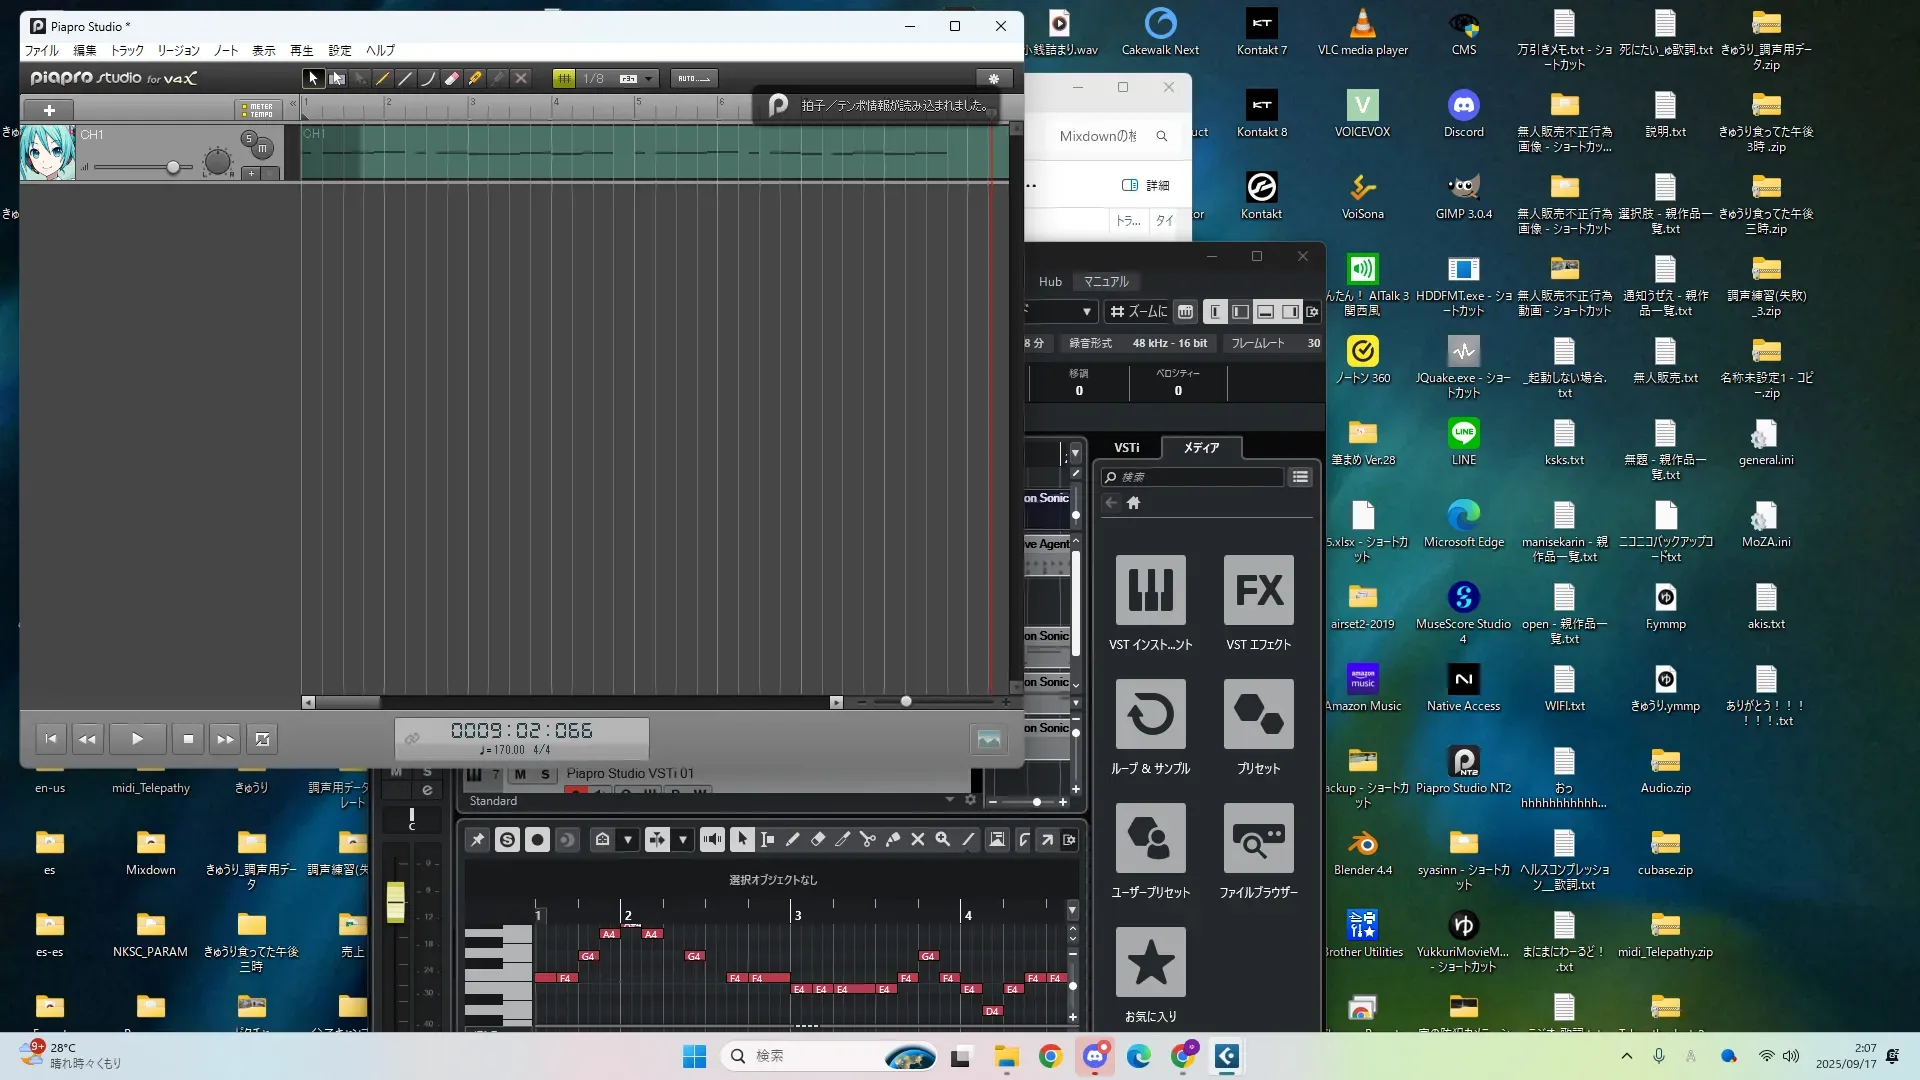Click the add track plus button

tap(49, 110)
